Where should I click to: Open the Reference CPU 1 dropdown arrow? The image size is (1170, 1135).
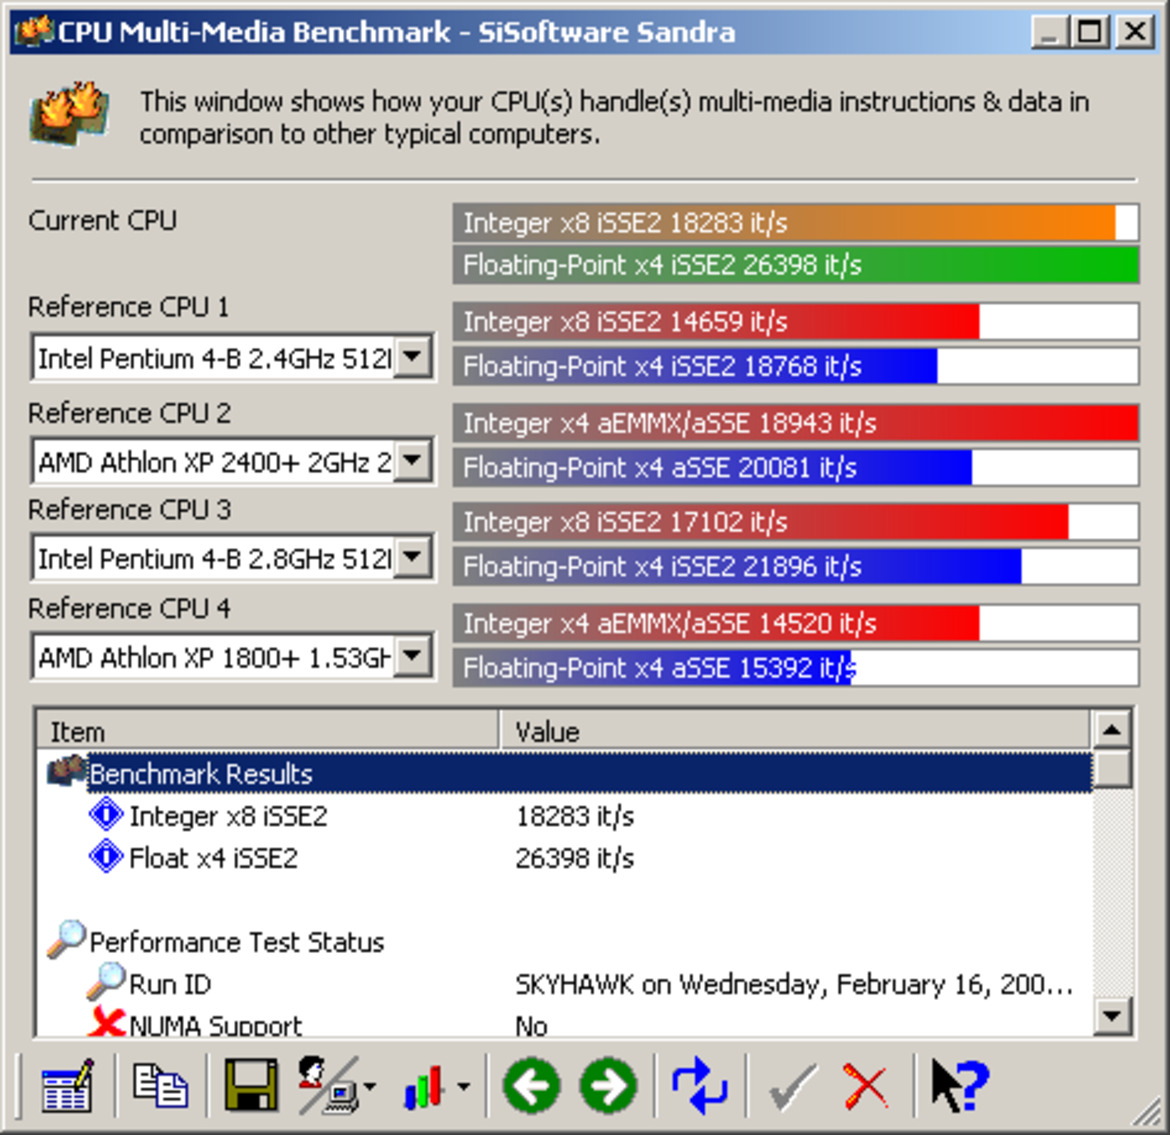pyautogui.click(x=412, y=357)
